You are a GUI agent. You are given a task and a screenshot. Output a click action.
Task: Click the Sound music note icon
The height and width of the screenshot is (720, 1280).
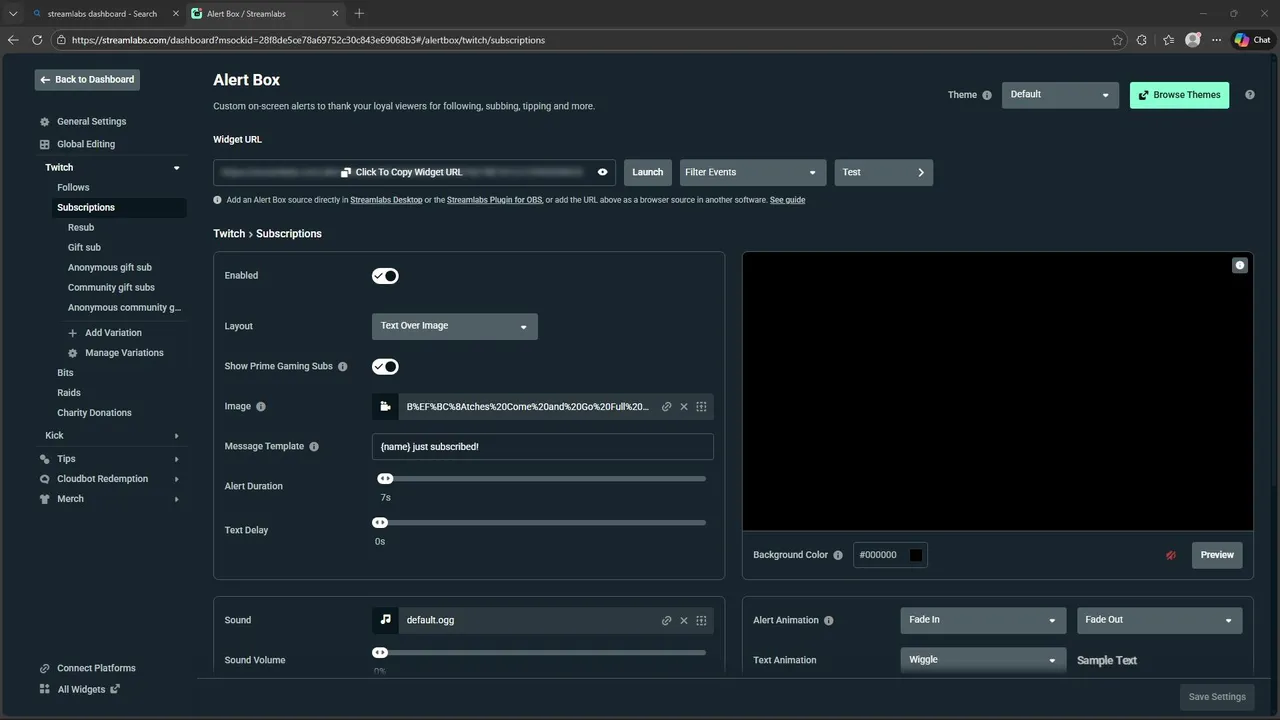coord(385,620)
